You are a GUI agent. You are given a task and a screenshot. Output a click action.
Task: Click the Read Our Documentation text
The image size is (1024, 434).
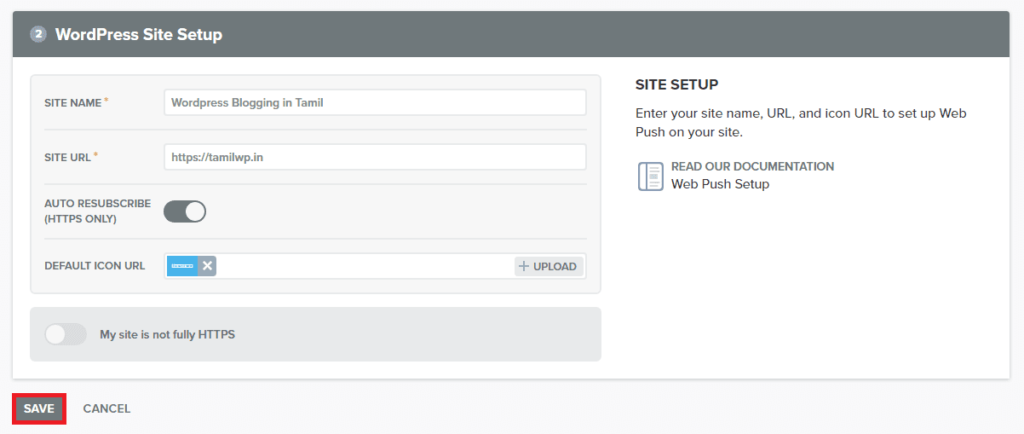click(752, 166)
